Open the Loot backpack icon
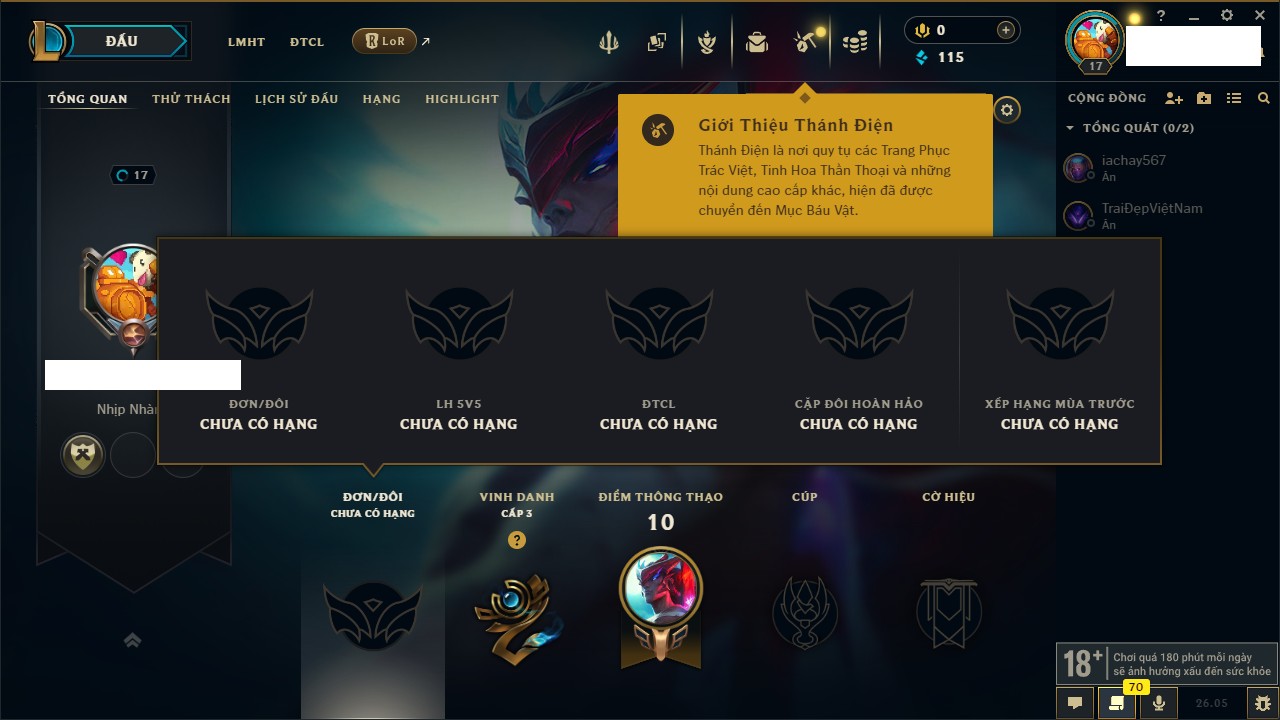 pyautogui.click(x=757, y=42)
